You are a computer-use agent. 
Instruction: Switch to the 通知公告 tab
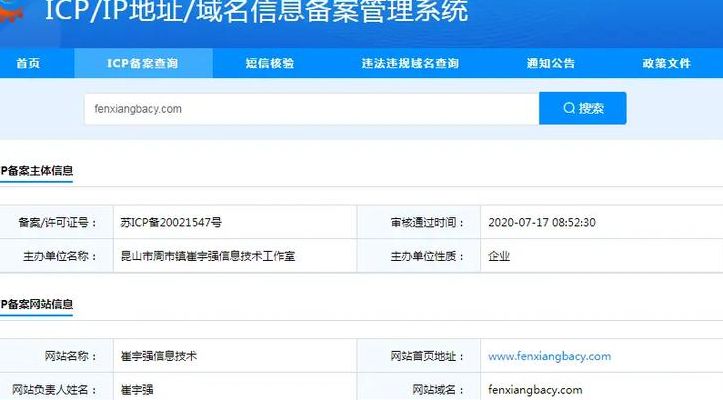(551, 63)
